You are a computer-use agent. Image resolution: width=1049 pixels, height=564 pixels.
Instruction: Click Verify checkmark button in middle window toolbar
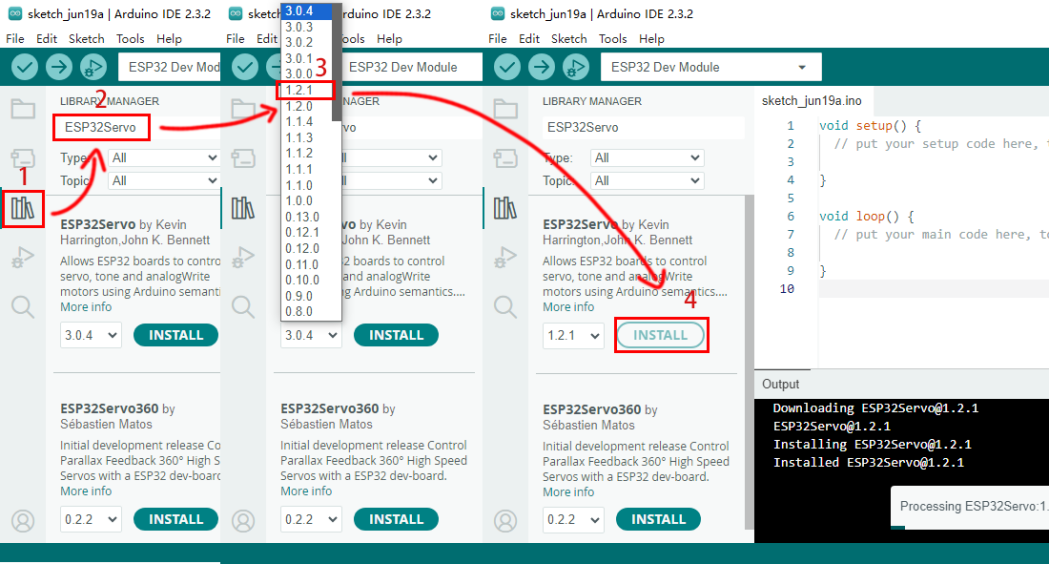(x=245, y=67)
